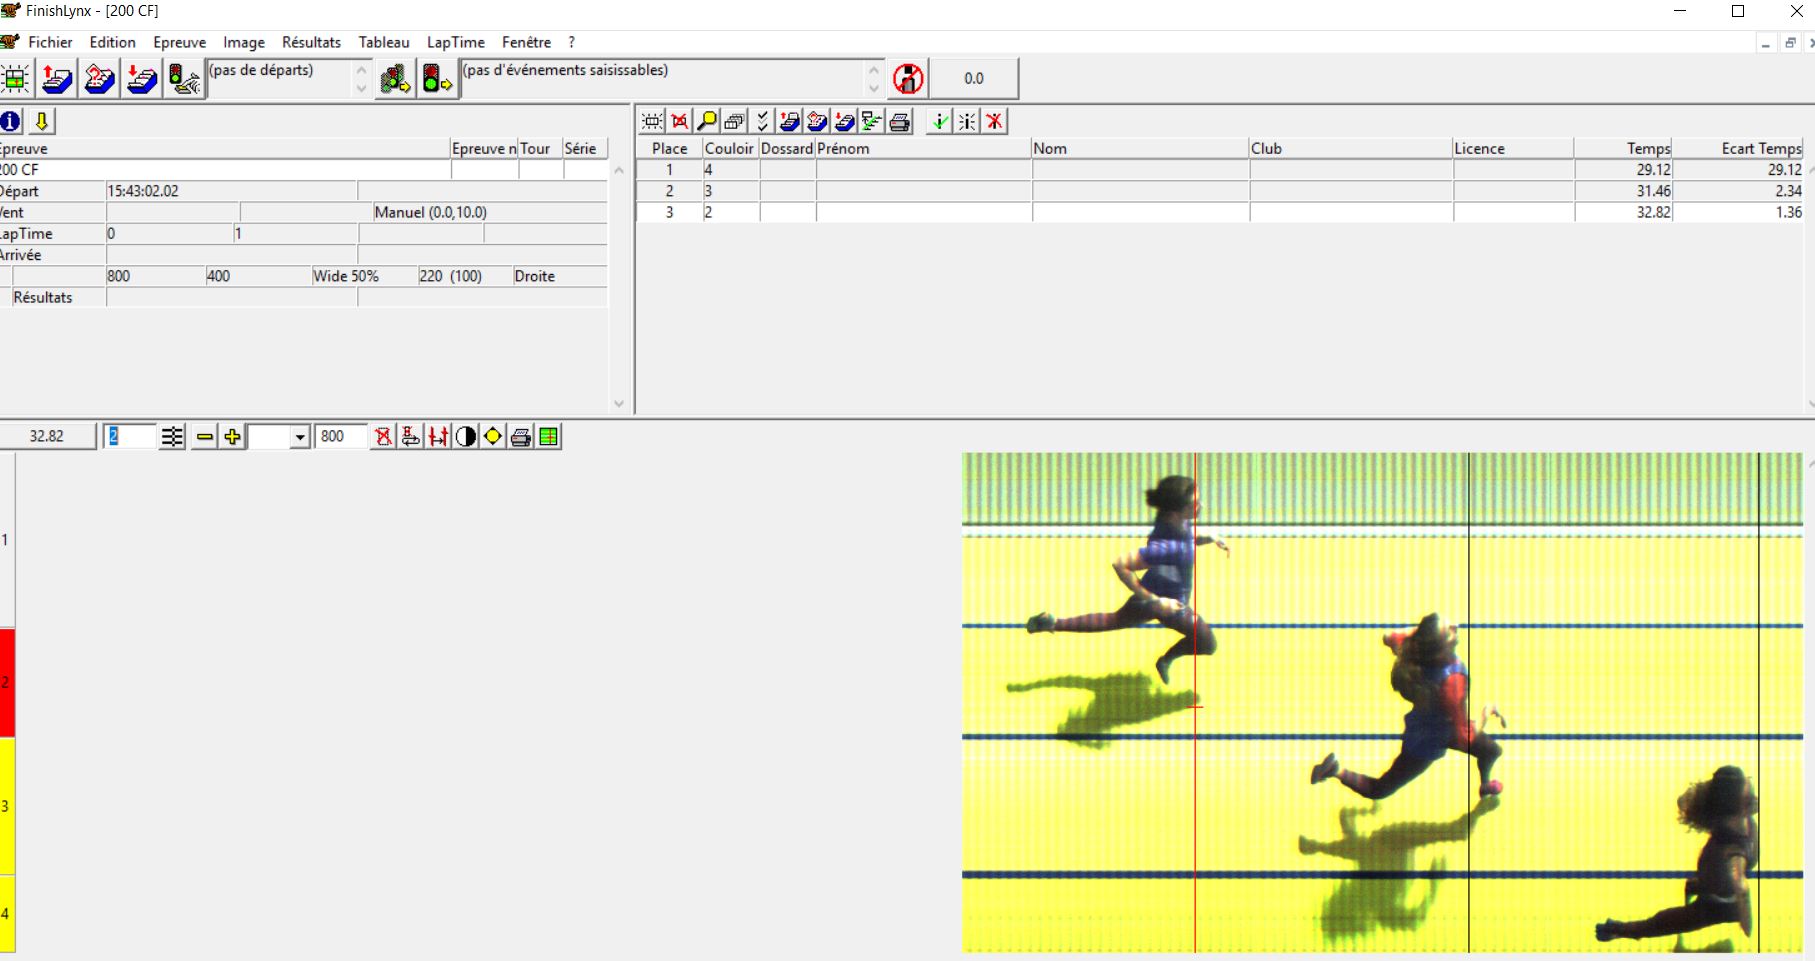Open the Epreuve menu

pyautogui.click(x=179, y=42)
